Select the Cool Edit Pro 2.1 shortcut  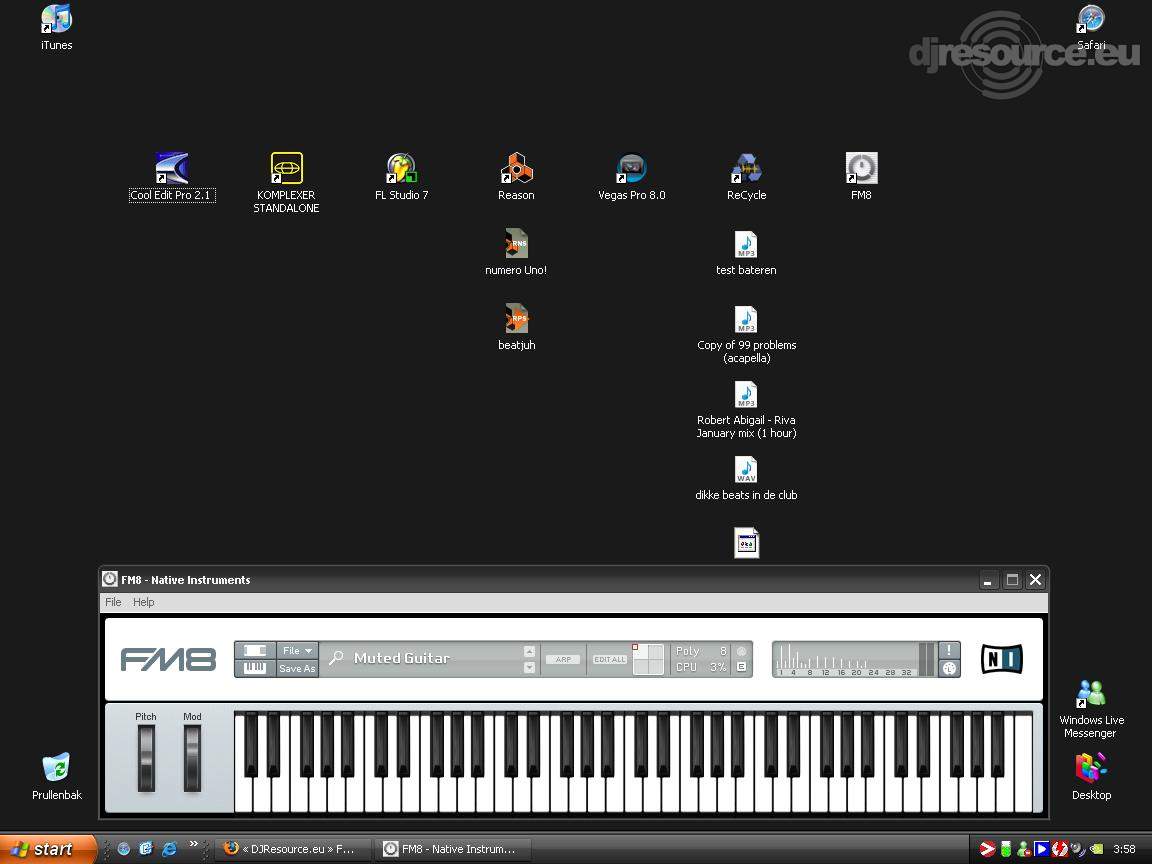click(x=171, y=177)
